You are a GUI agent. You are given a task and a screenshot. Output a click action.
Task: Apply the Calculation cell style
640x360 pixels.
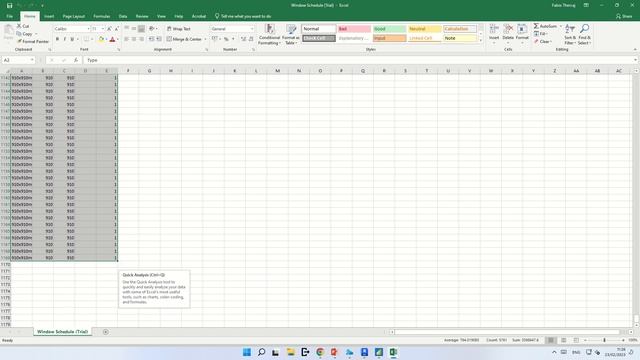460,29
